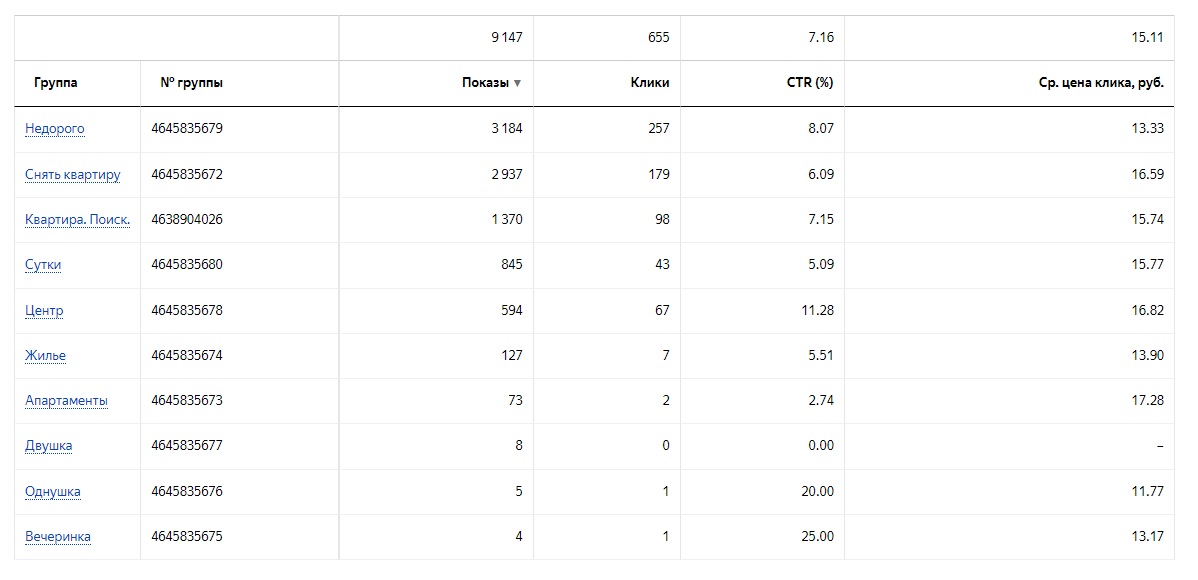Click the Квартира. Поиск. group link
This screenshot has height=580, width=1198.
click(x=78, y=220)
